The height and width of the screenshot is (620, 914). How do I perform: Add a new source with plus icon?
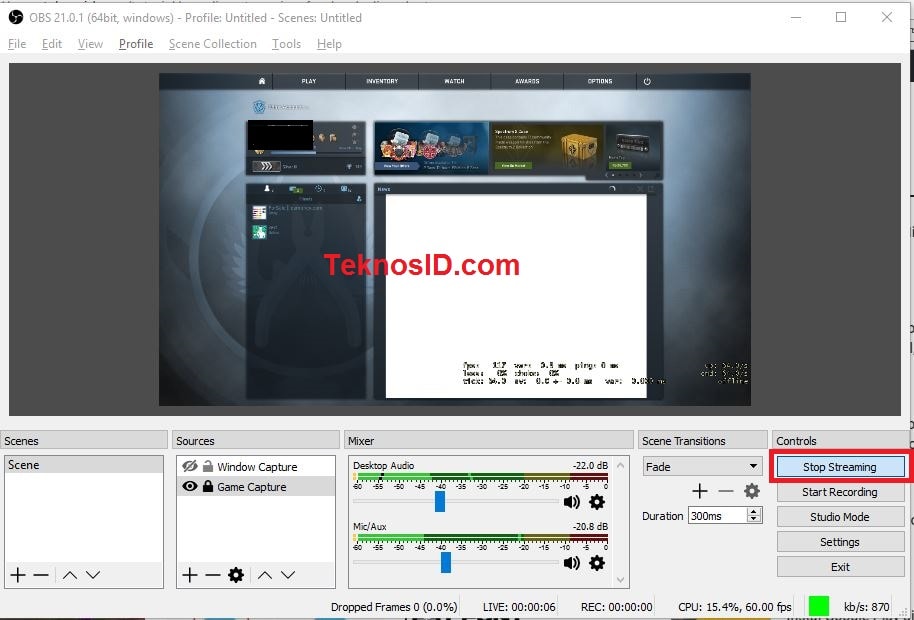(x=189, y=575)
